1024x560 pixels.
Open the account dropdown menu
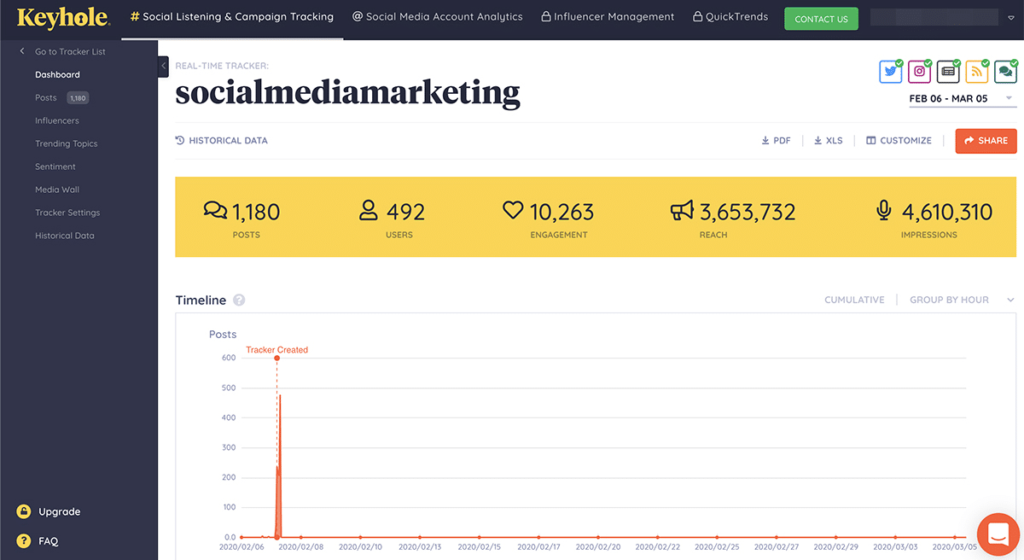click(x=1009, y=17)
